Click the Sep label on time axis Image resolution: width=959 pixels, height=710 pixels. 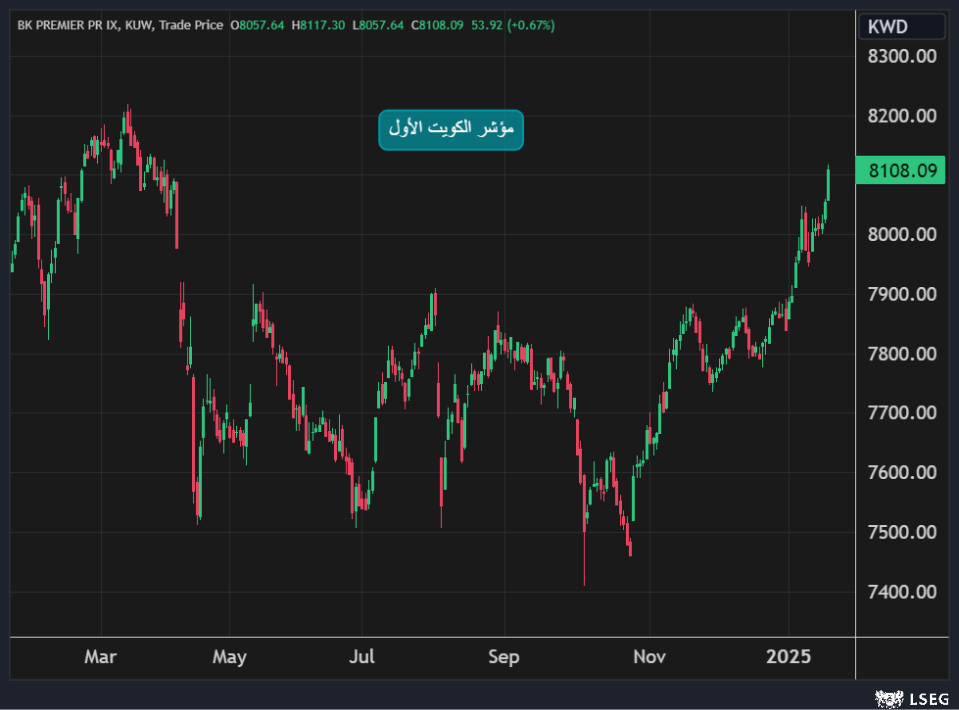pos(504,657)
